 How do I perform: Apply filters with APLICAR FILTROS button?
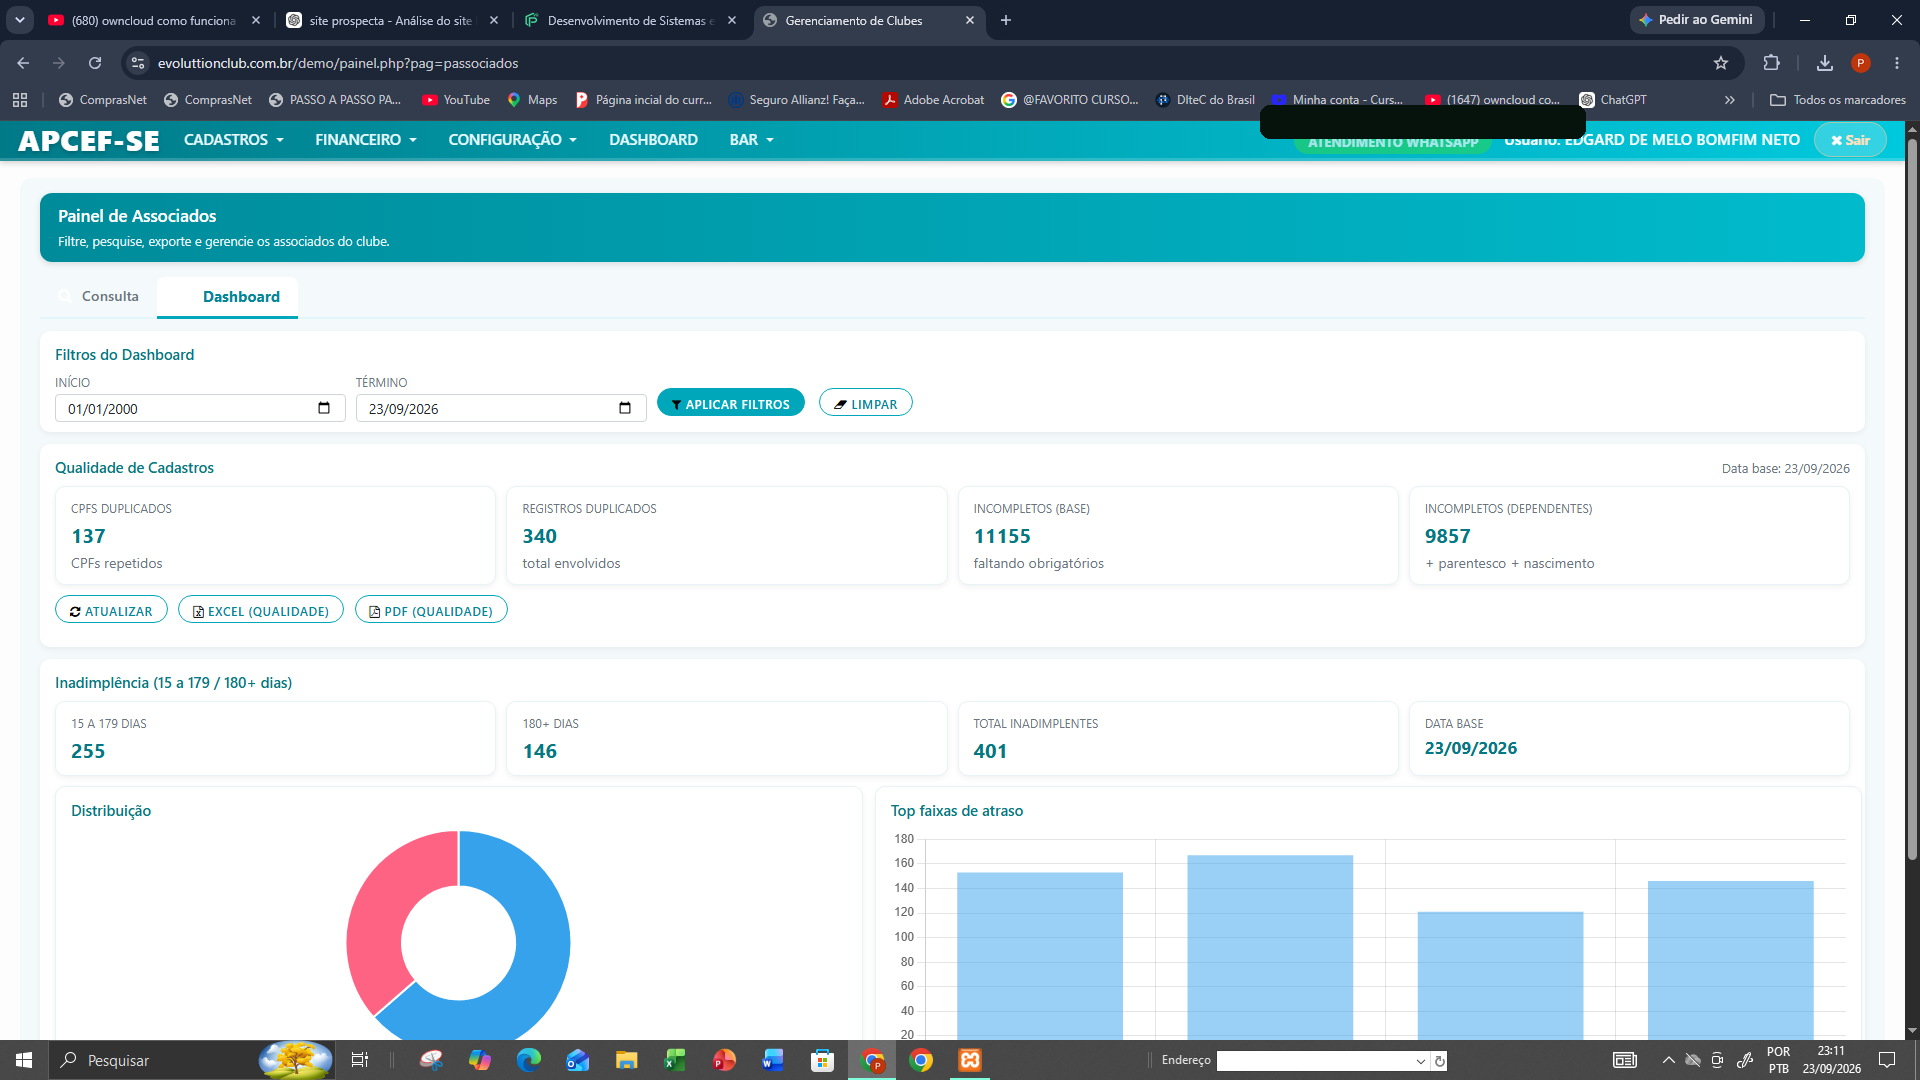[x=731, y=403]
